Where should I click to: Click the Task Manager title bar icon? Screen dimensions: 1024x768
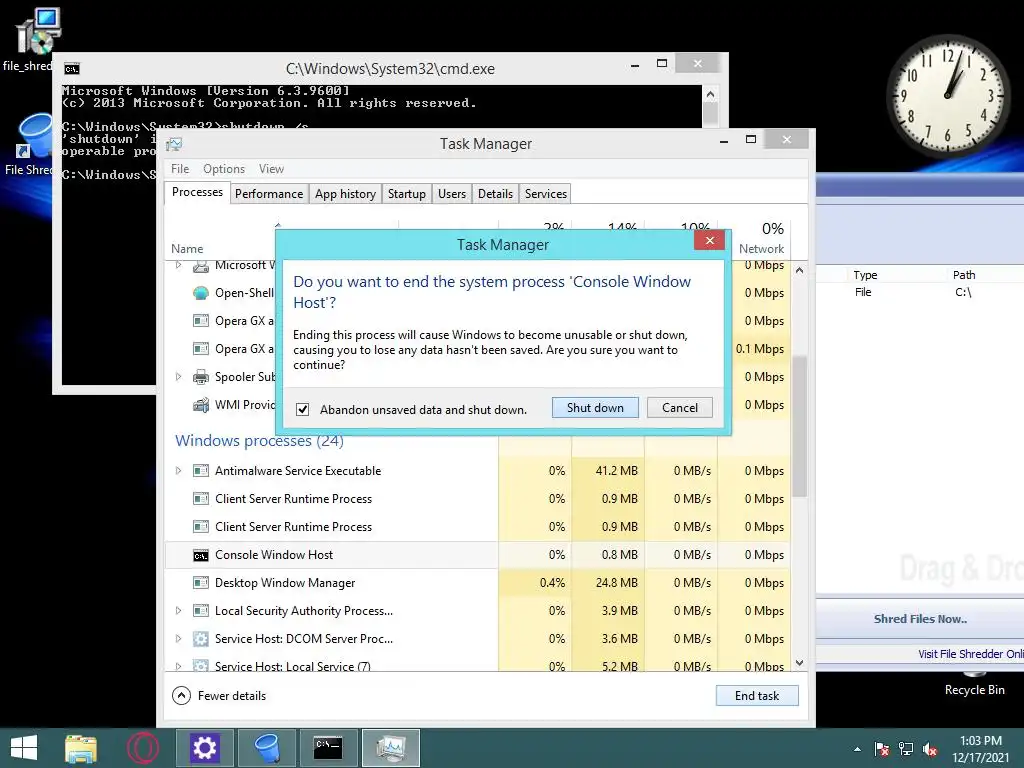tap(174, 144)
